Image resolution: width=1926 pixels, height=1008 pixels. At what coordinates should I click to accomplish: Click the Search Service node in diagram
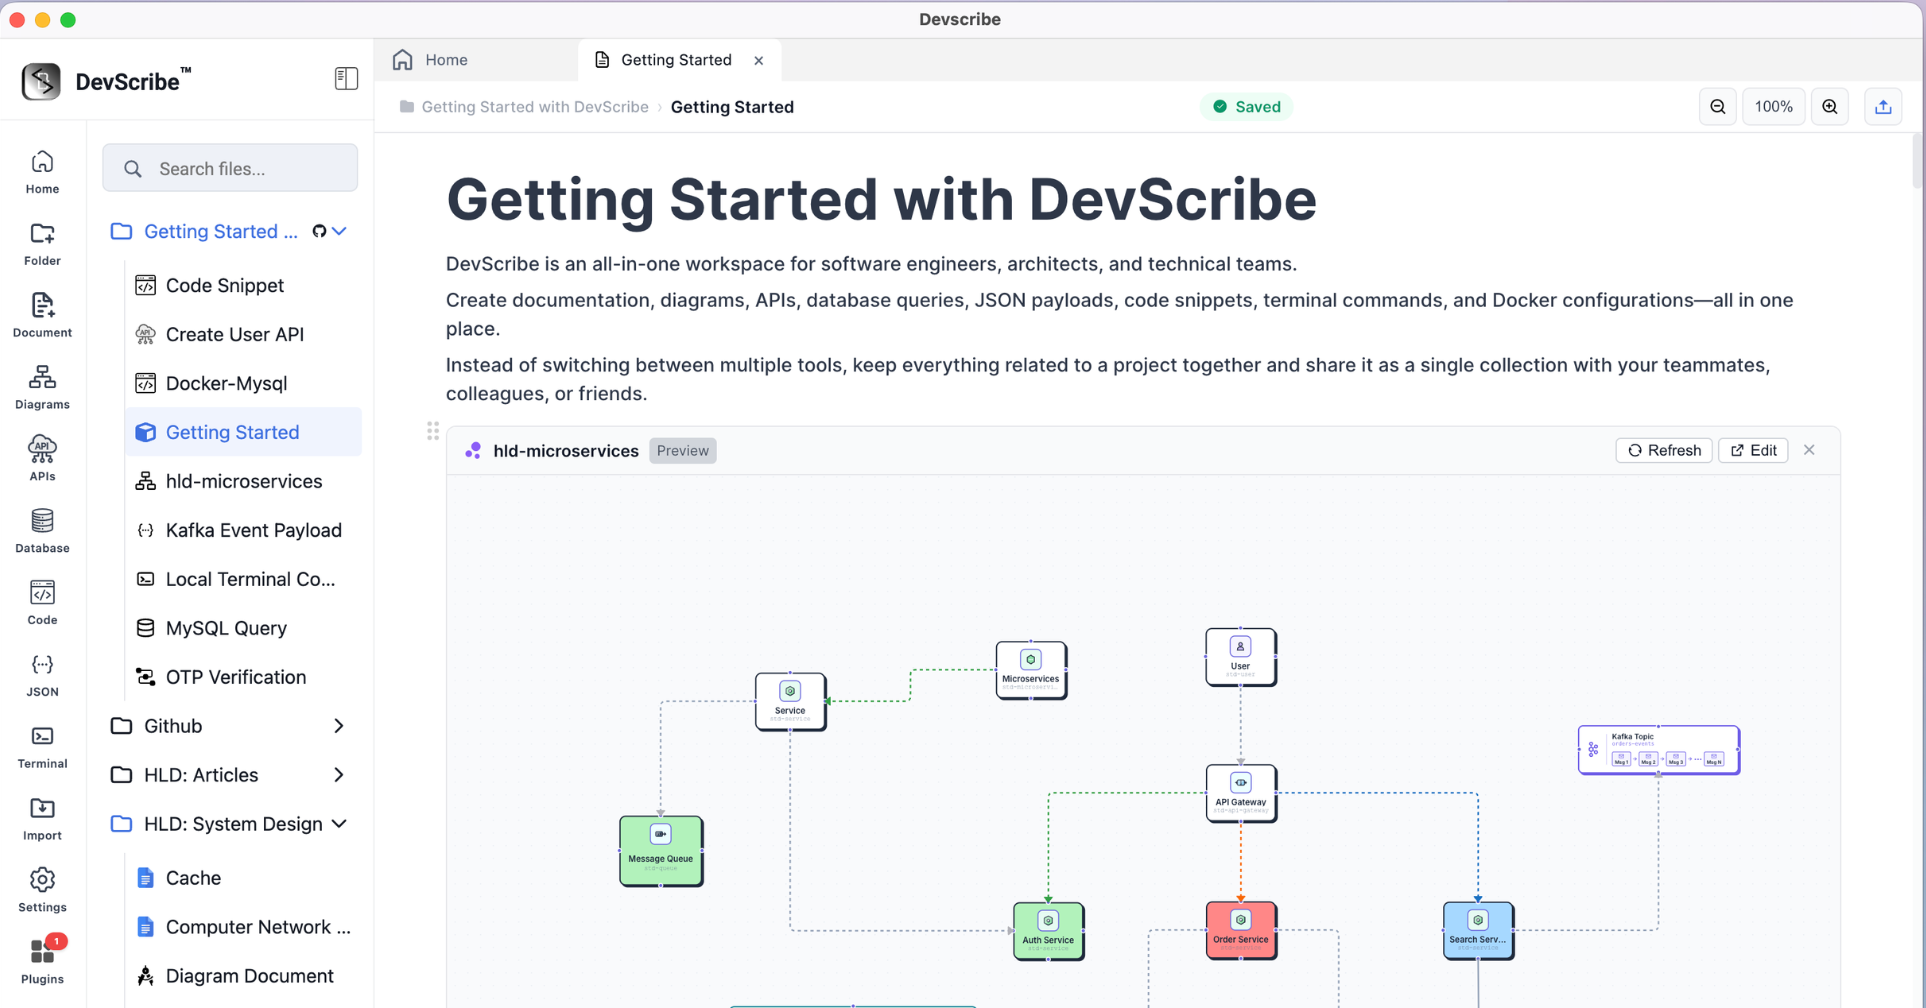(x=1478, y=930)
